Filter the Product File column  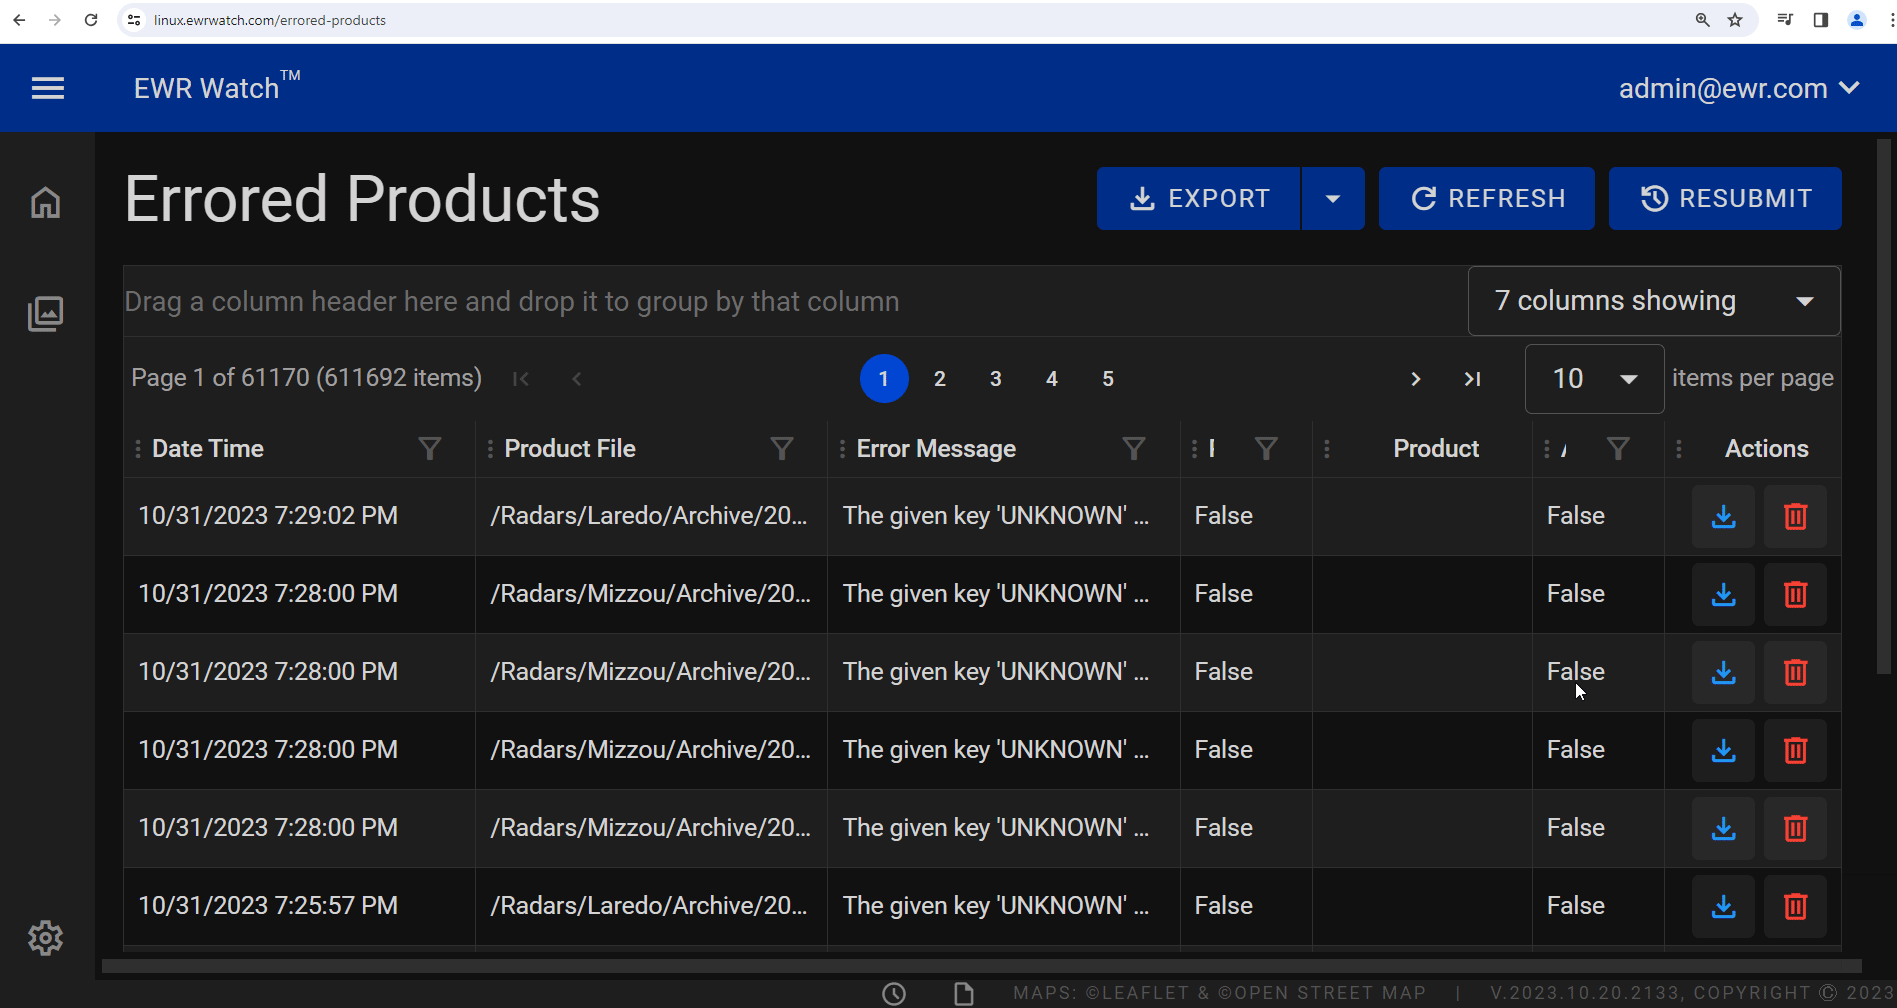click(782, 449)
